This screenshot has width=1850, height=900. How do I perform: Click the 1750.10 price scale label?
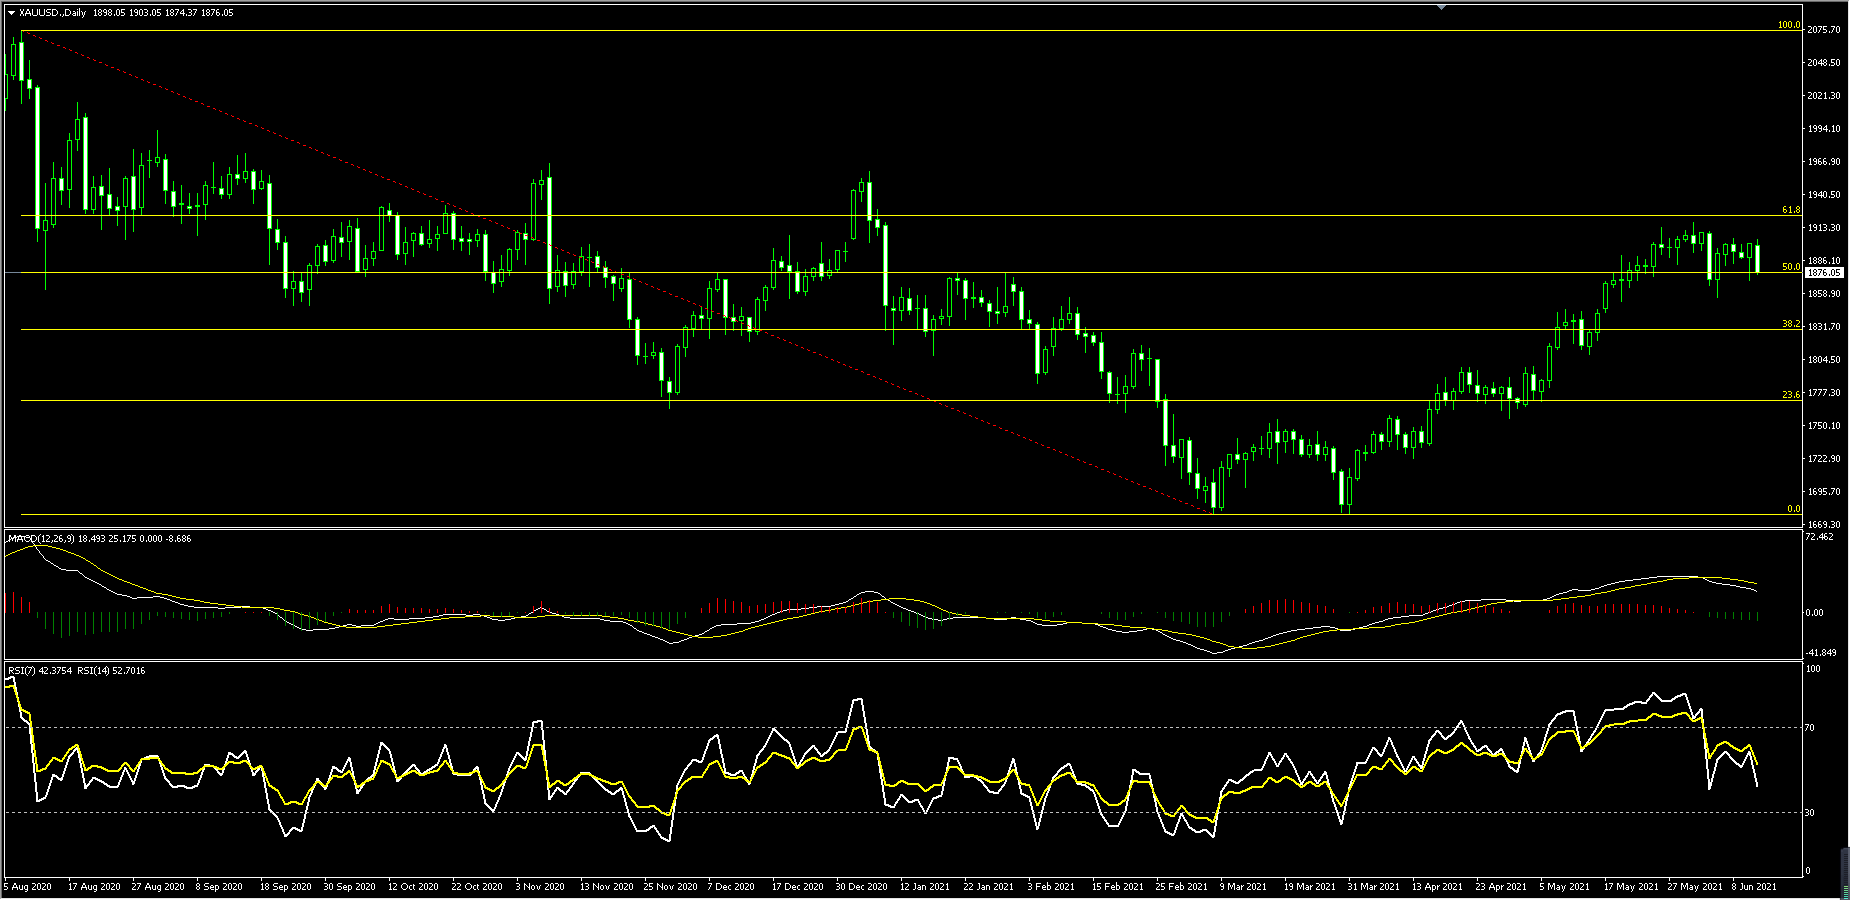pos(1825,426)
